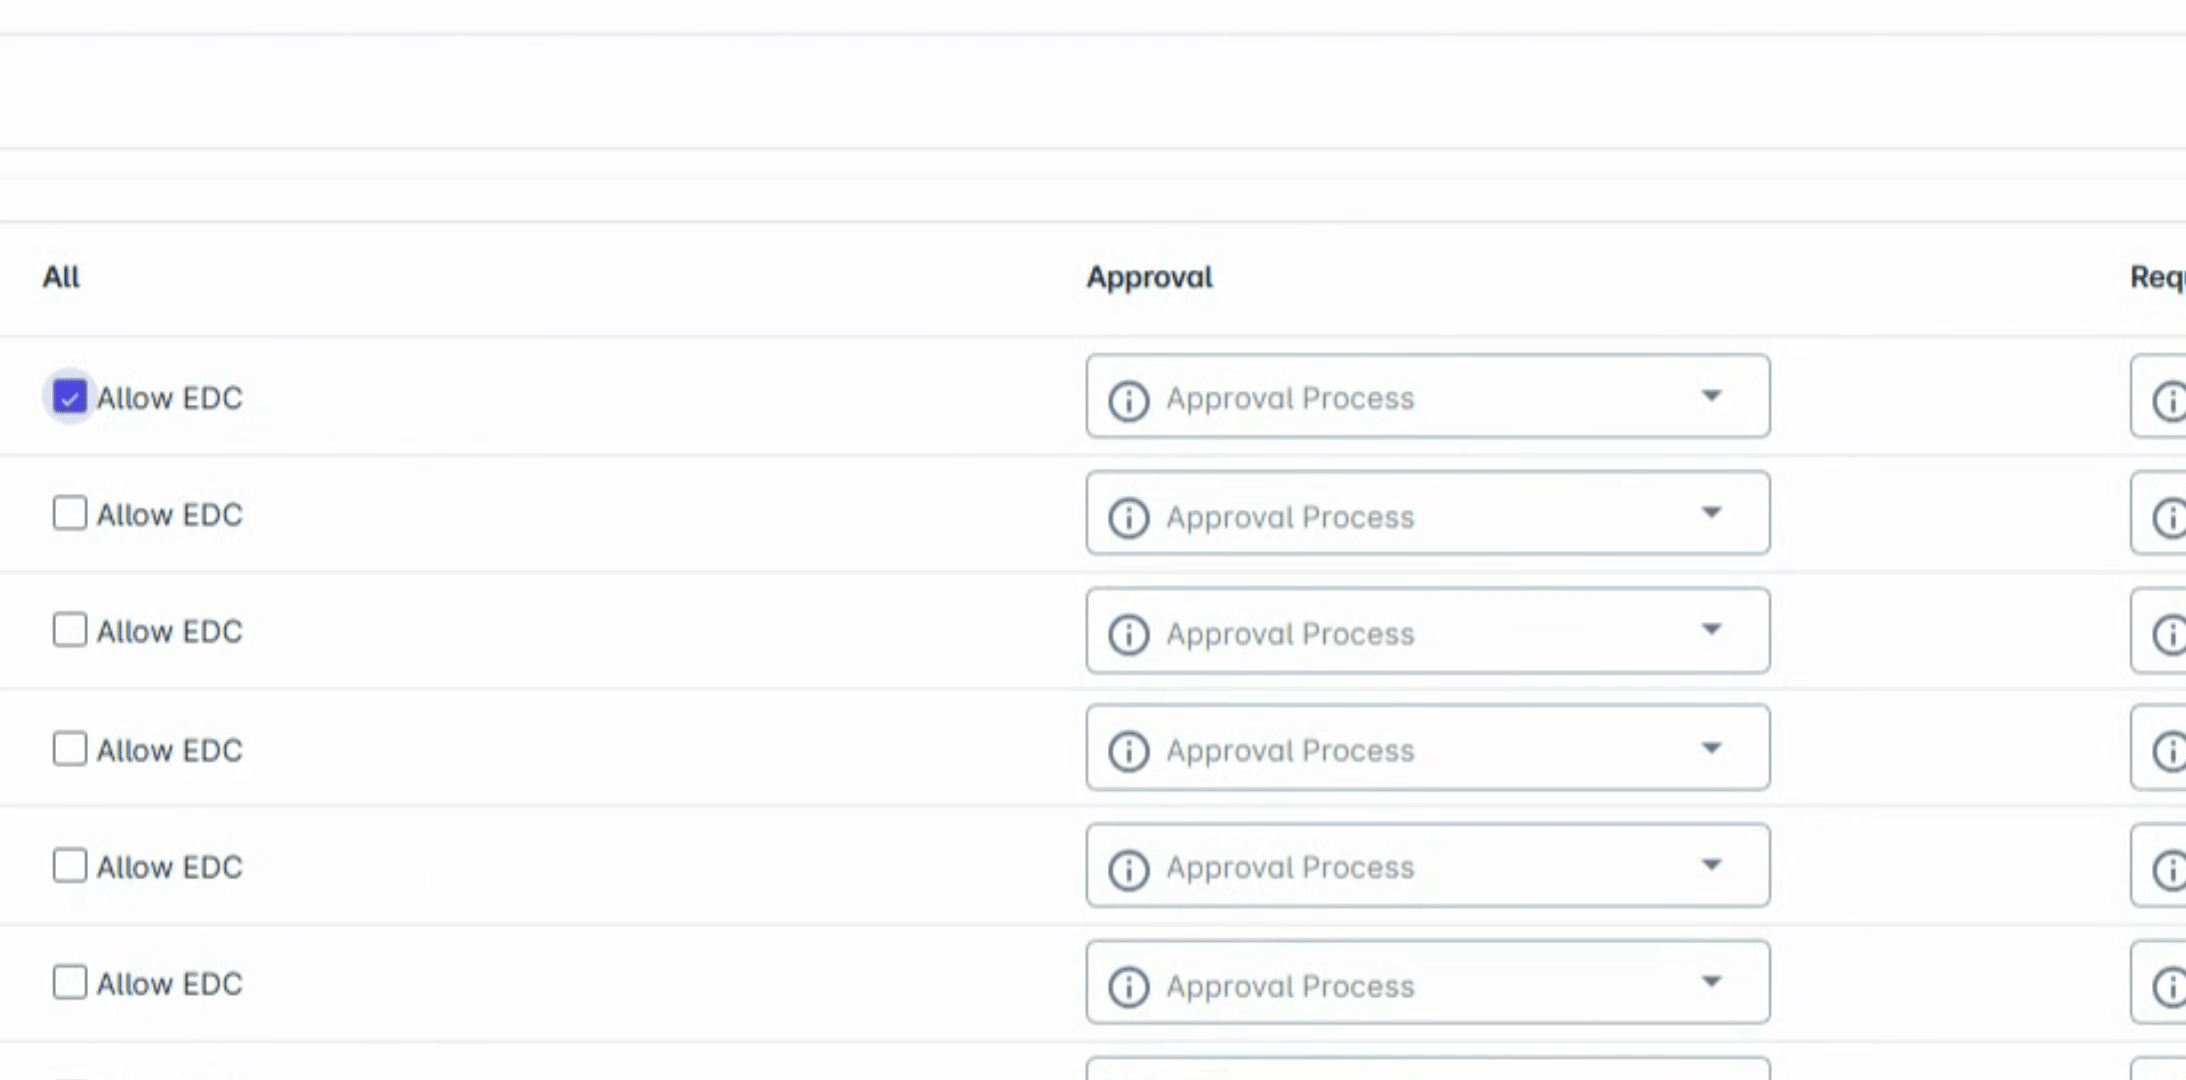This screenshot has height=1080, width=2186.
Task: Tick the Allow EDC checkbox in the fourth row
Action: click(69, 749)
